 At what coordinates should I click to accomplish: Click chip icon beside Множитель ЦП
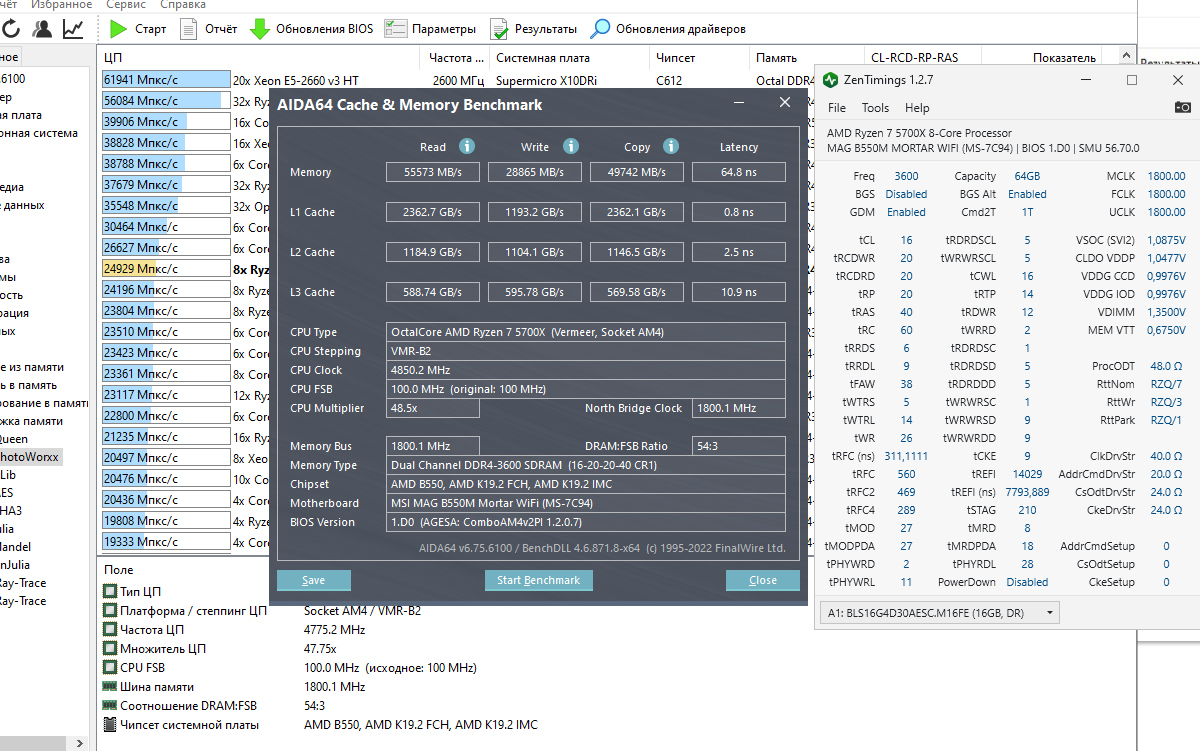110,649
